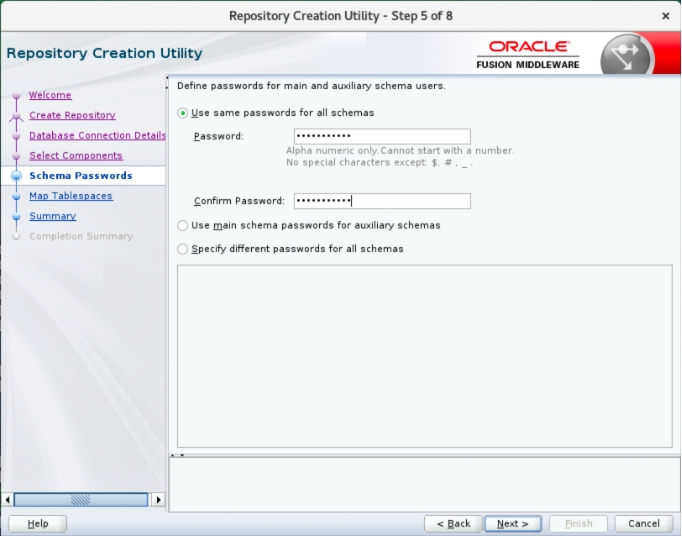This screenshot has height=536, width=682.
Task: Click the Schema Passwords step marker icon
Action: [17, 176]
